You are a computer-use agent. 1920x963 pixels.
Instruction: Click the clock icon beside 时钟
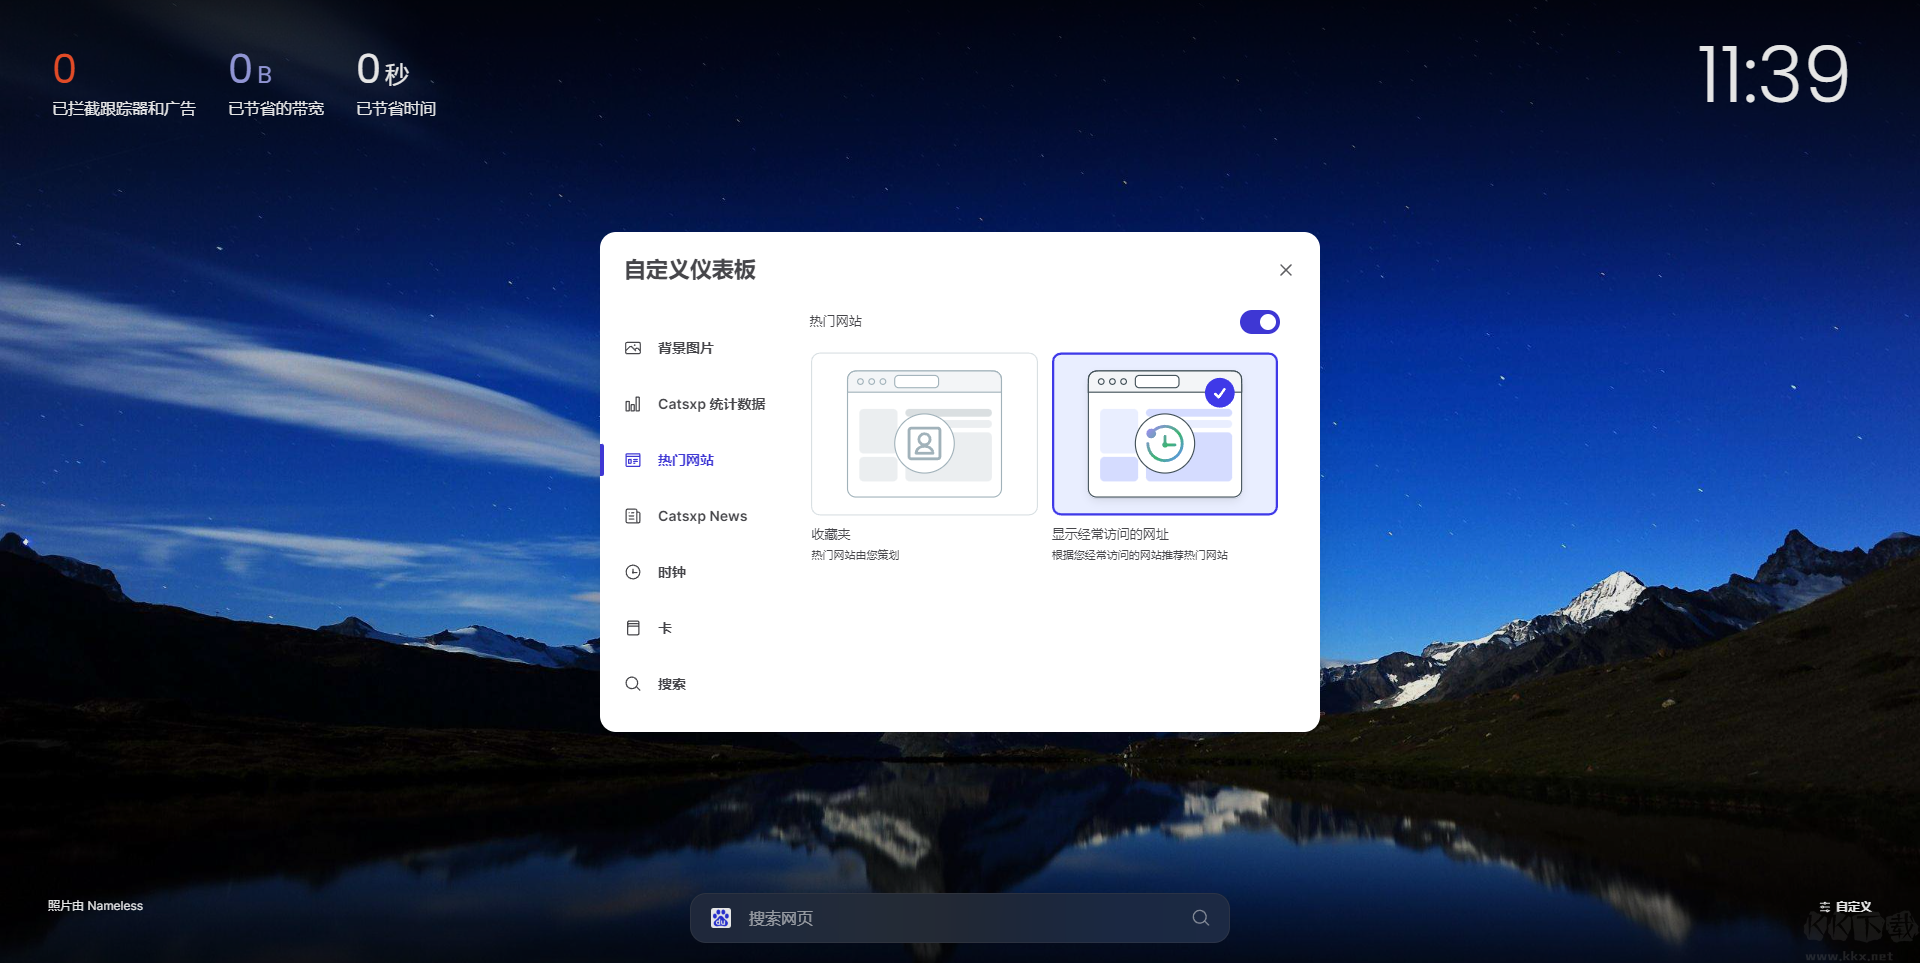click(633, 572)
